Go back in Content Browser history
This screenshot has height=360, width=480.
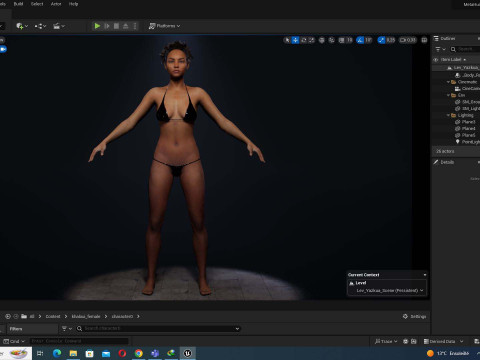click(x=8, y=316)
